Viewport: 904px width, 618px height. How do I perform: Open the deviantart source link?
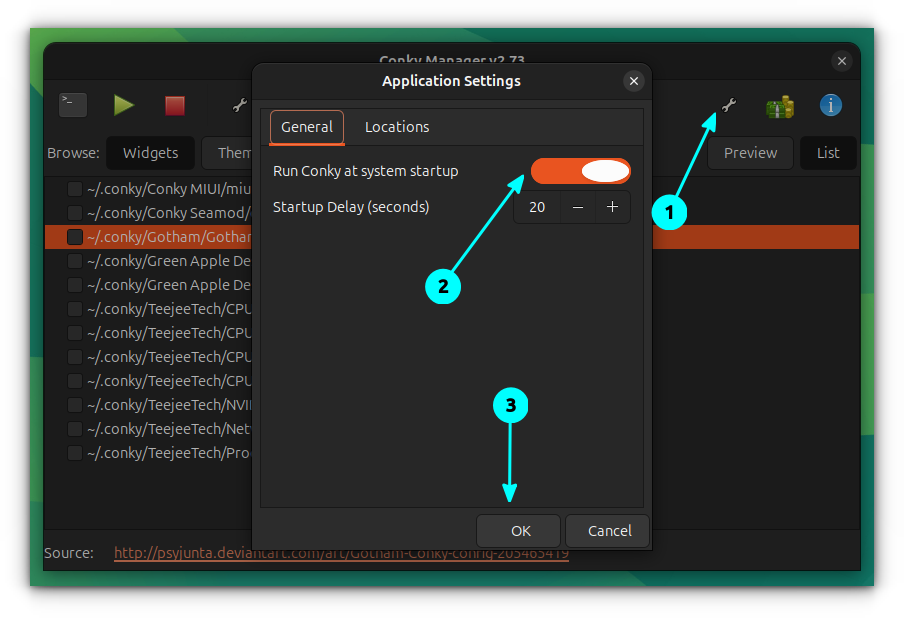pyautogui.click(x=341, y=553)
